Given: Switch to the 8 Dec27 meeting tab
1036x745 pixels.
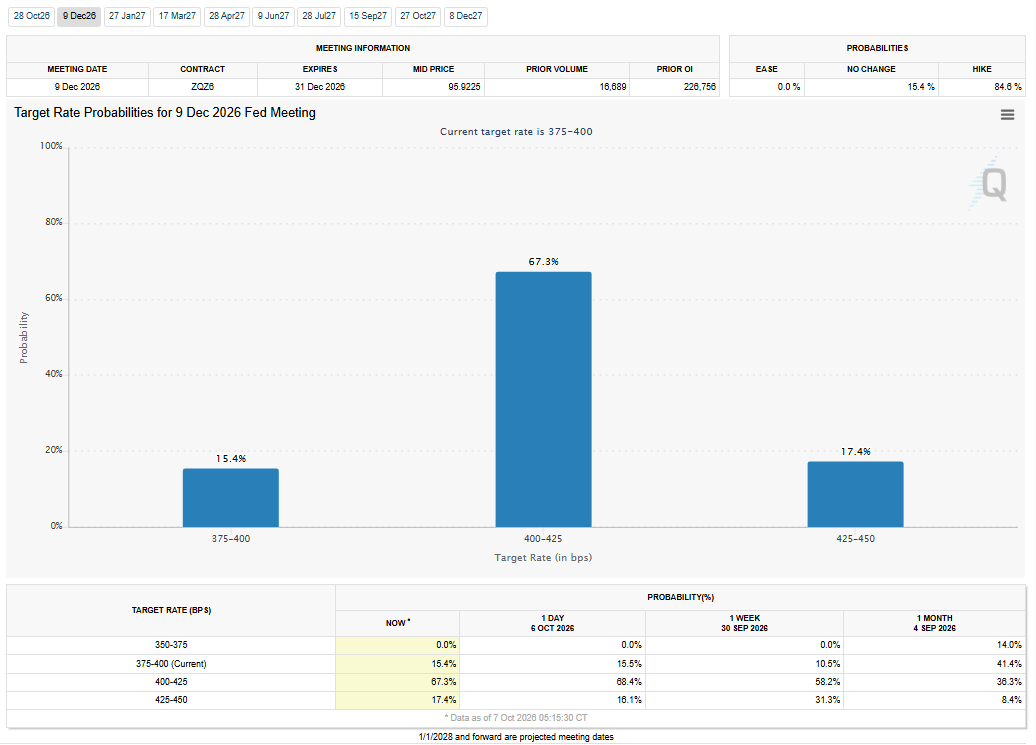Looking at the screenshot, I should pos(466,16).
